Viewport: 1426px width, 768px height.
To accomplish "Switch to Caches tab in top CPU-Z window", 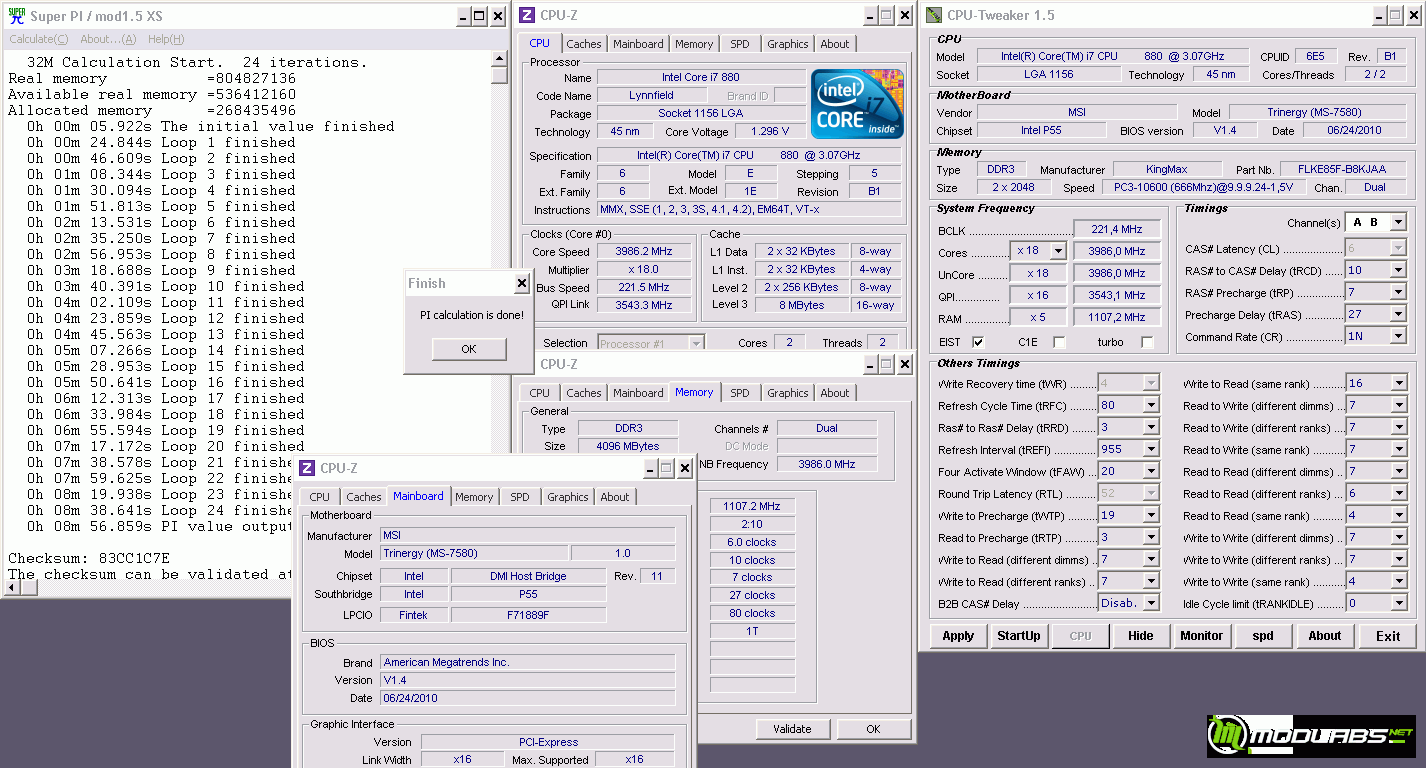I will click(584, 44).
